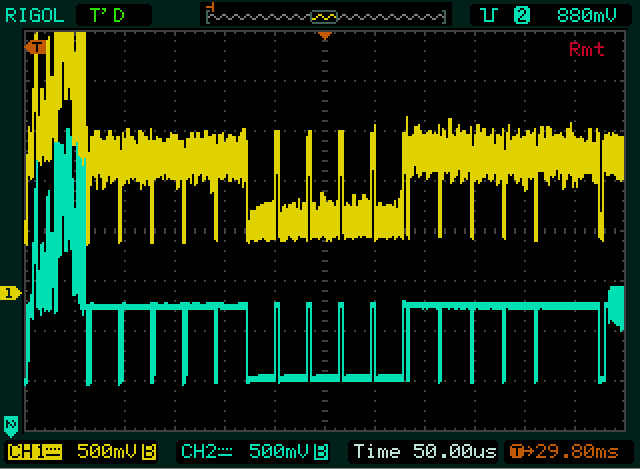Click the waveform memory position bar
640x469 pixels.
click(325, 16)
